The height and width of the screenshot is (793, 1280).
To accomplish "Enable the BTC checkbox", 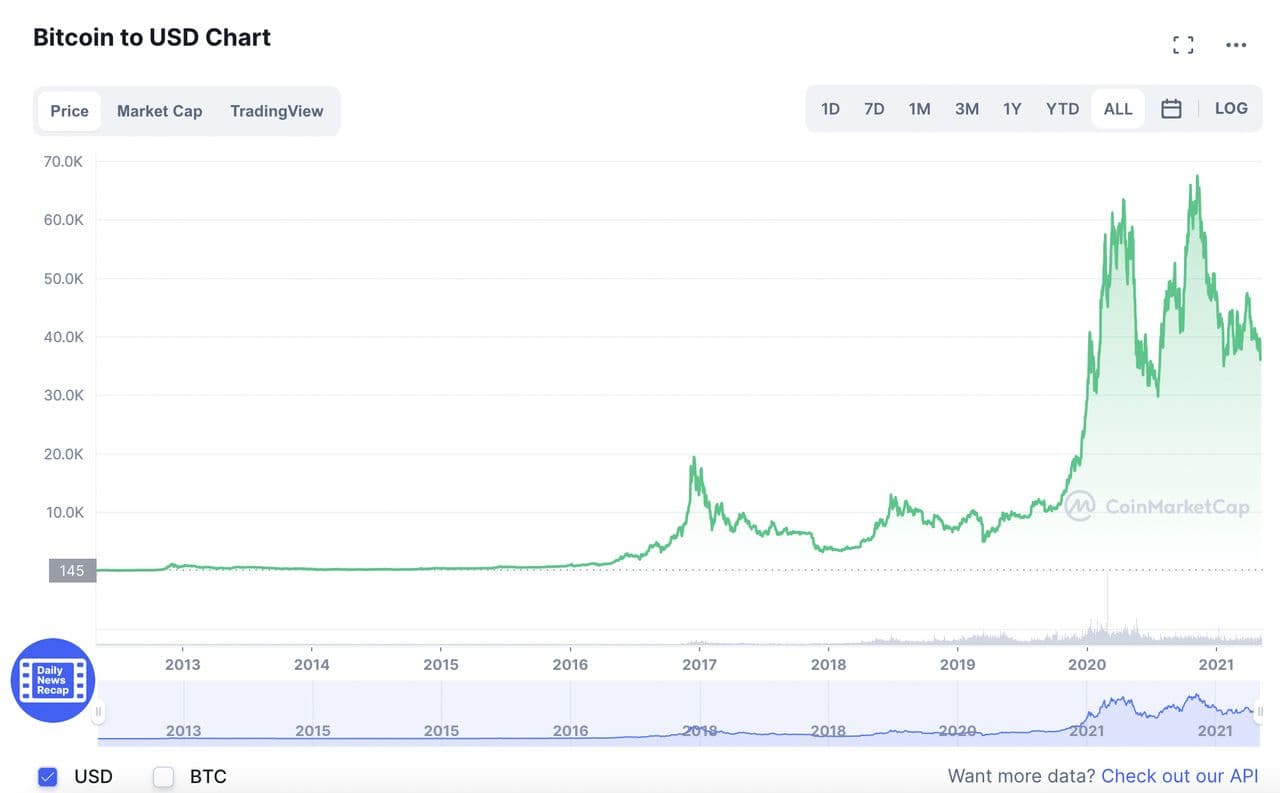I will point(163,776).
